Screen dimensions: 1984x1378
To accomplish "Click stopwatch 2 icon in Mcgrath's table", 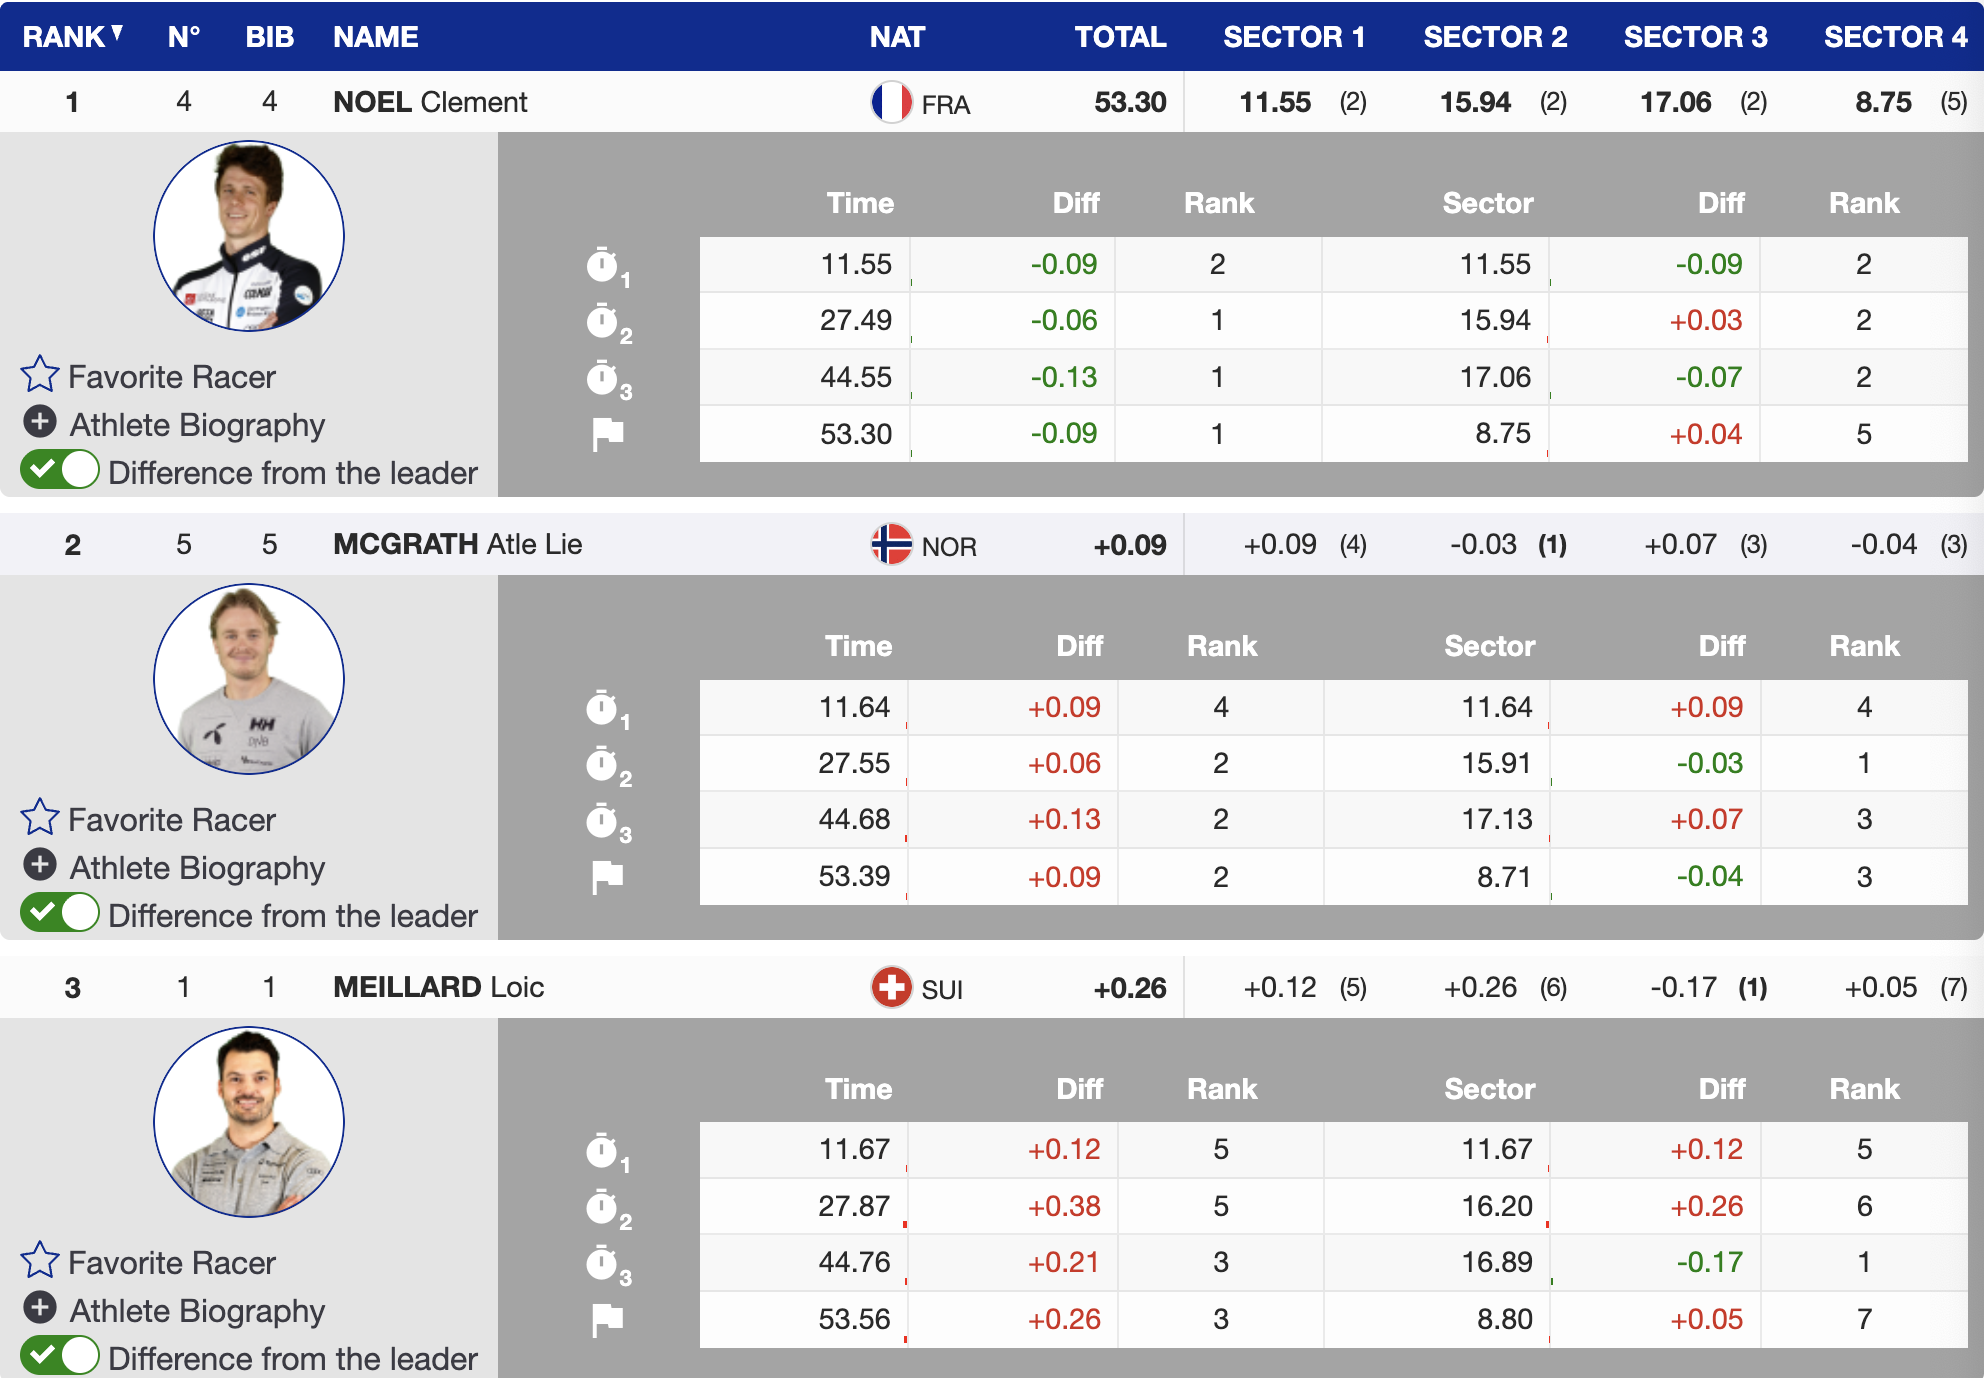I will coord(603,765).
